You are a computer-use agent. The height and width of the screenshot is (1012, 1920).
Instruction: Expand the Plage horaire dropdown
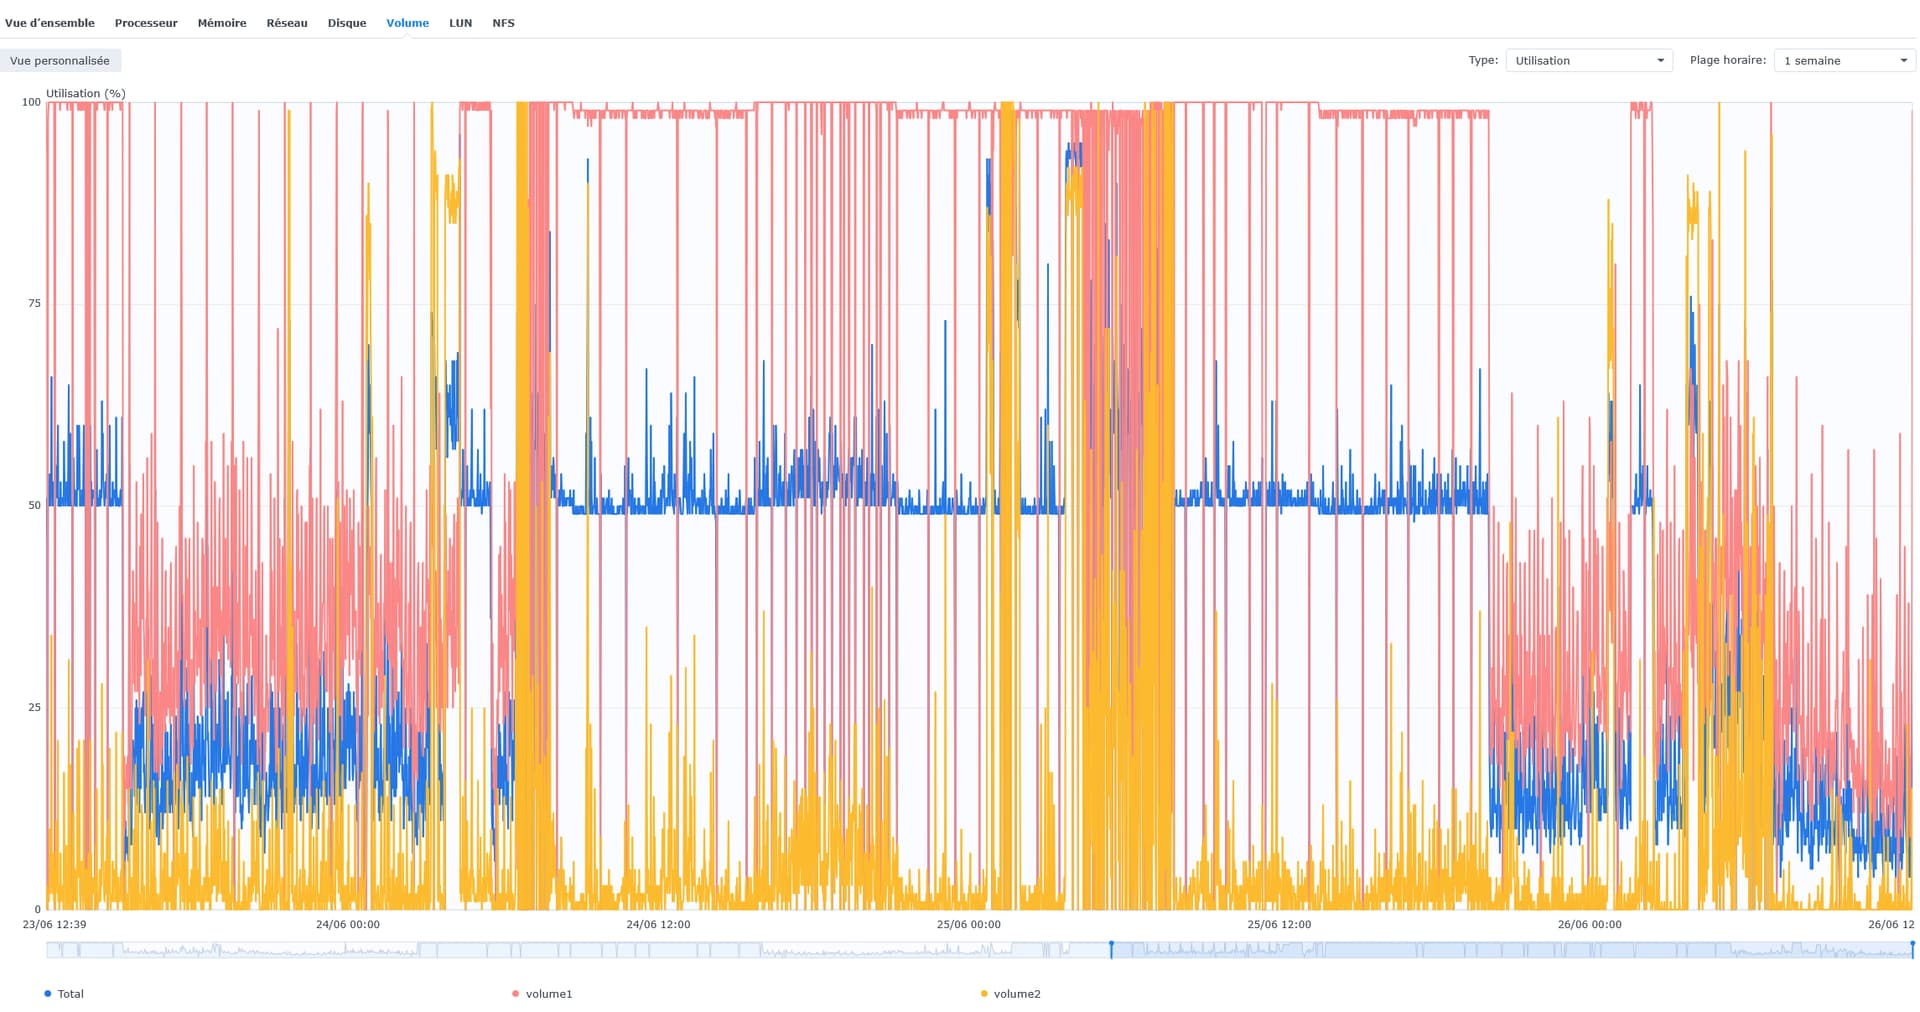tap(1844, 61)
